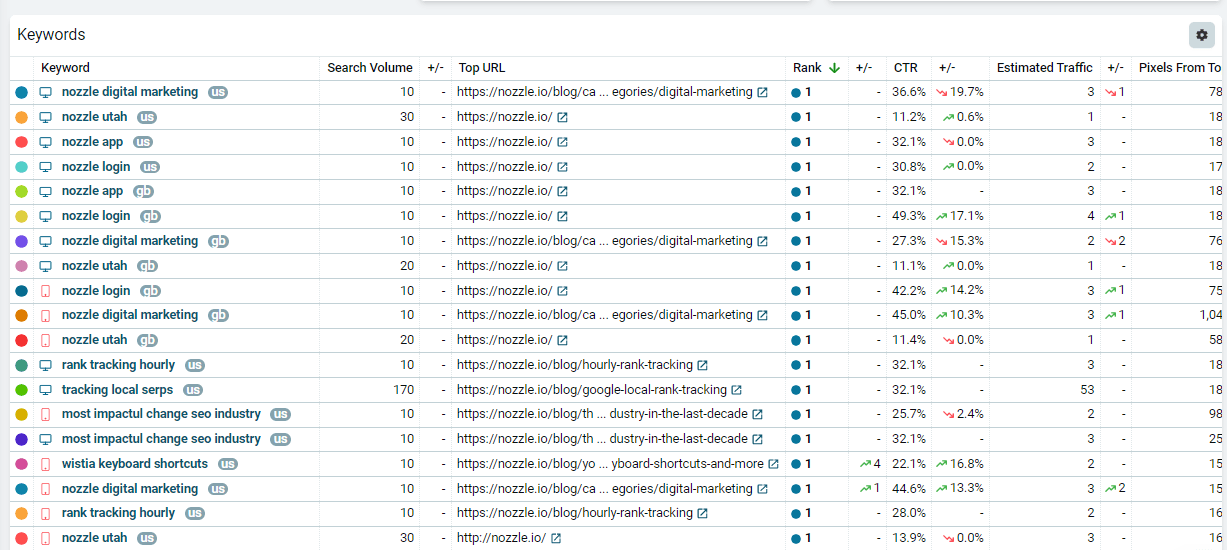
Task: Click purple color dot for desktop nozzle digital marketing gb
Action: tap(22, 241)
